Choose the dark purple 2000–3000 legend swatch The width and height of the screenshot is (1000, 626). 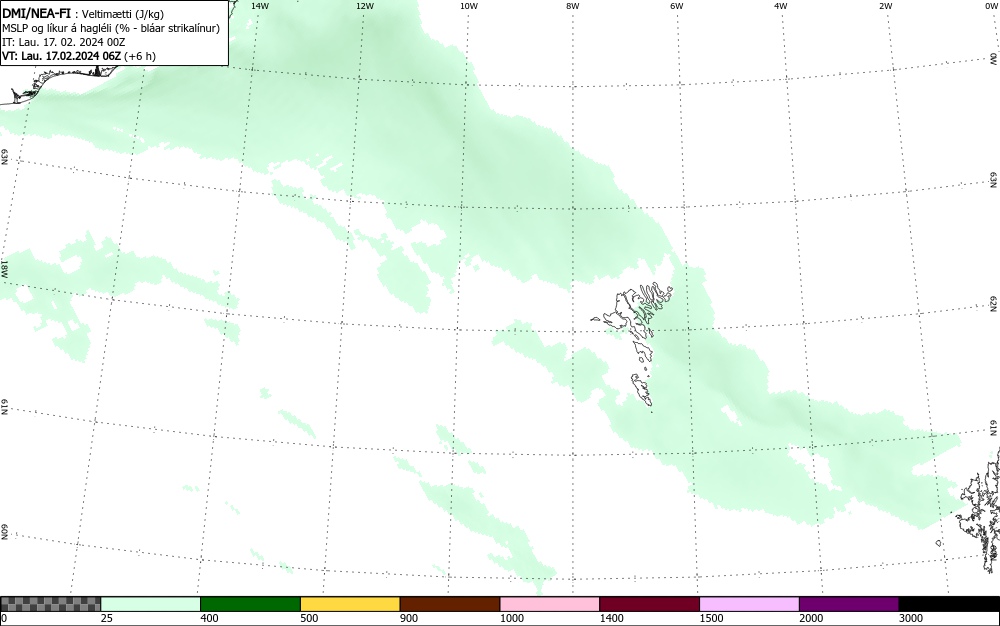click(849, 604)
